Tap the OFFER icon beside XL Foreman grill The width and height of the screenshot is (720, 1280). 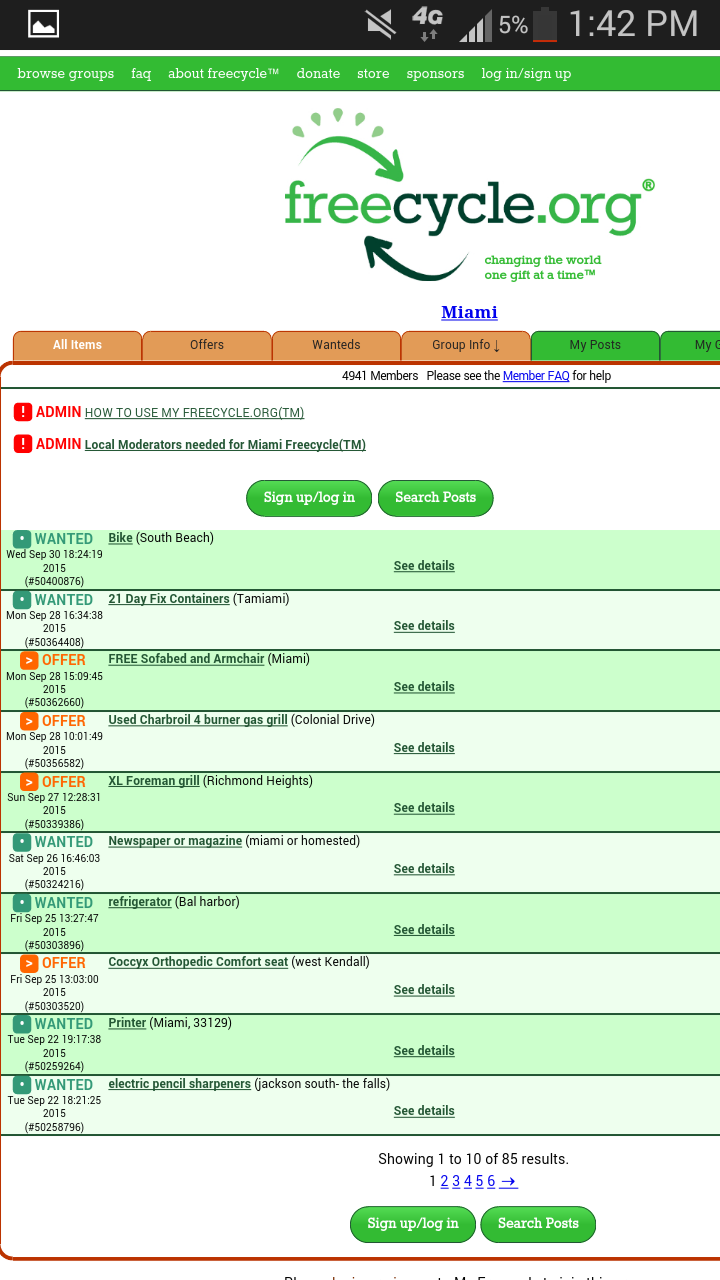pyautogui.click(x=29, y=782)
